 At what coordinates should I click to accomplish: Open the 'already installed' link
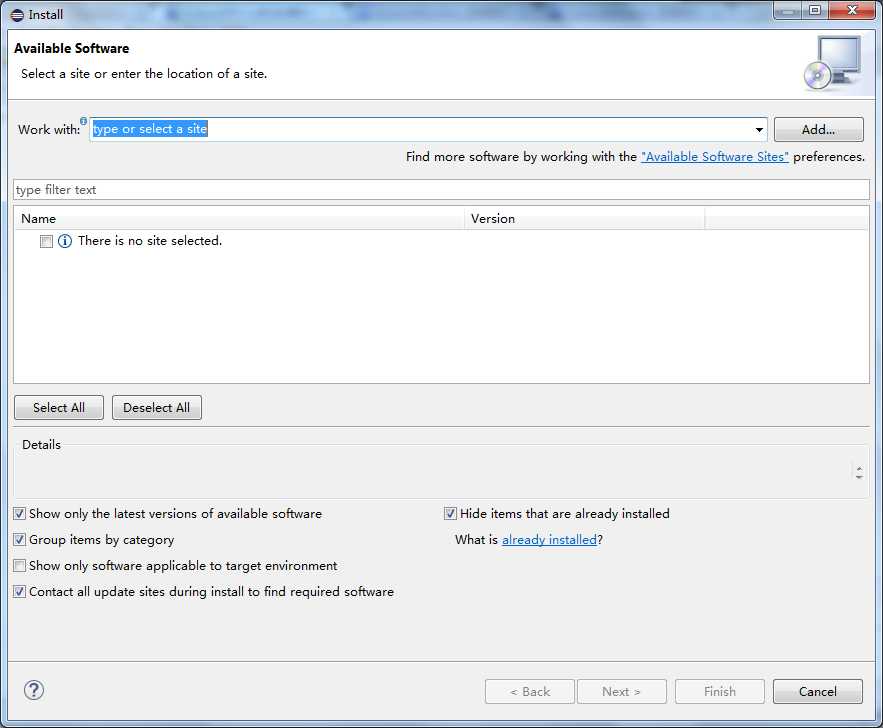(549, 539)
